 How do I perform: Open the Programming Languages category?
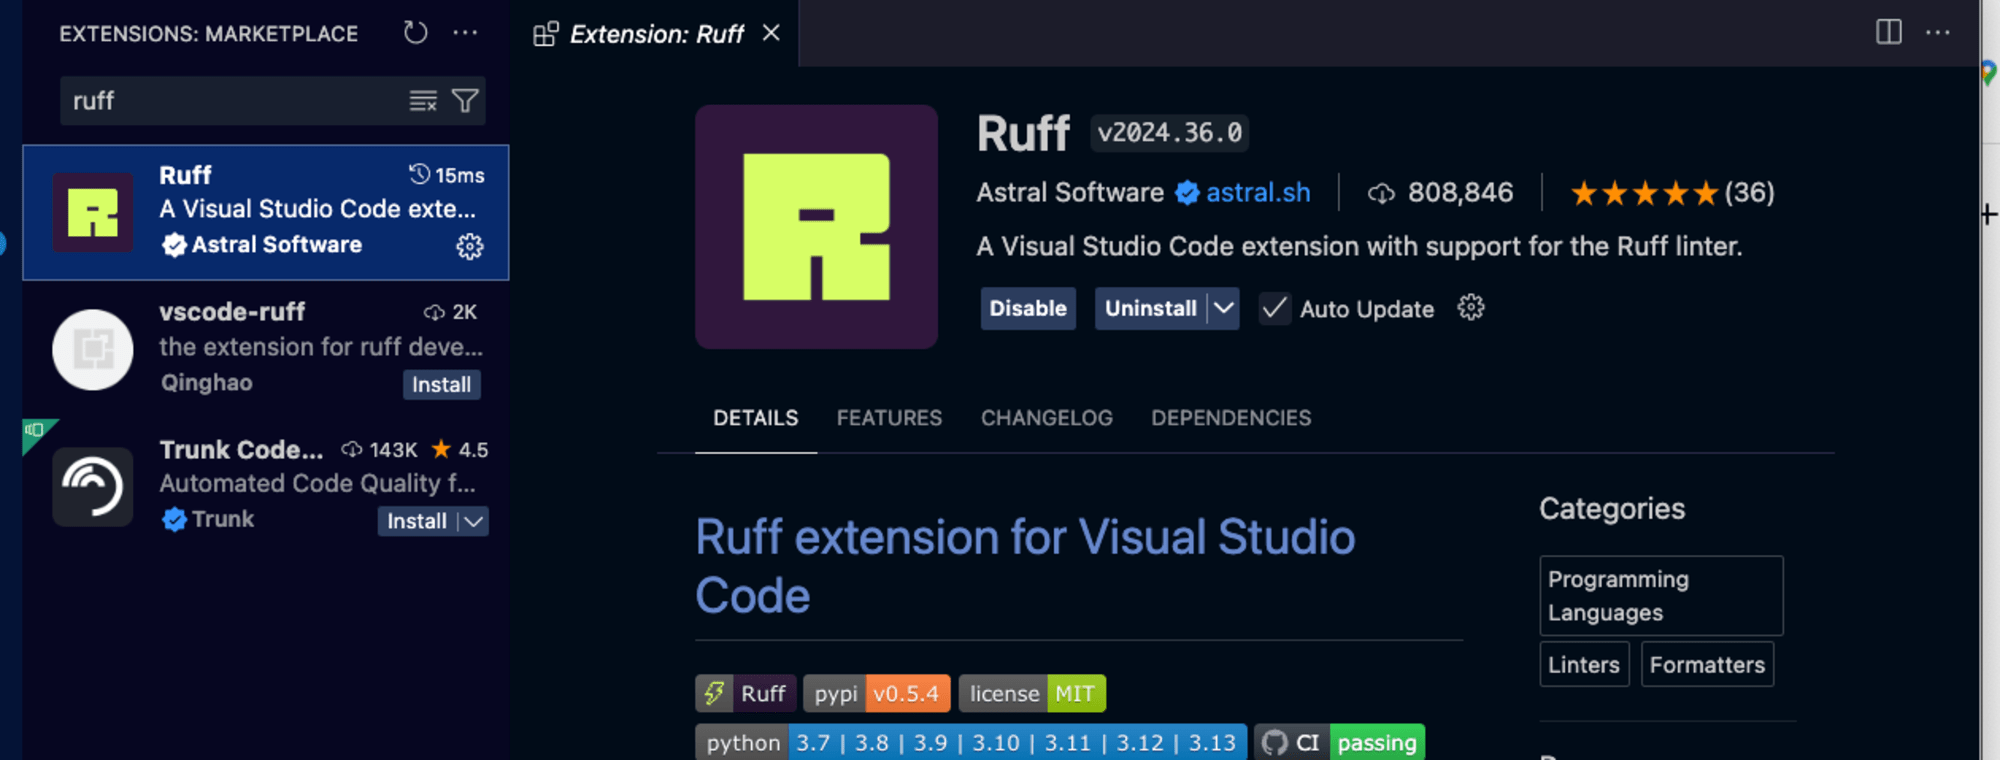click(1661, 596)
